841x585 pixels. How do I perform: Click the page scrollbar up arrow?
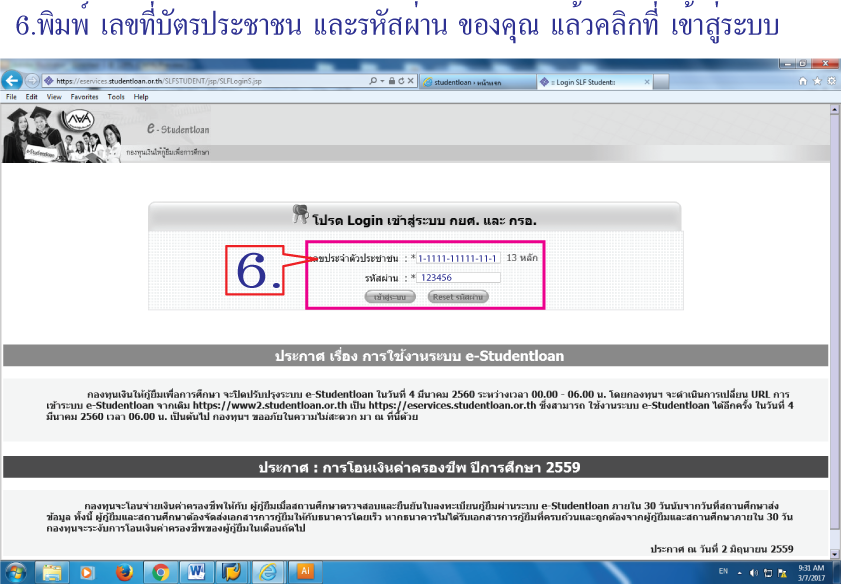(x=834, y=109)
